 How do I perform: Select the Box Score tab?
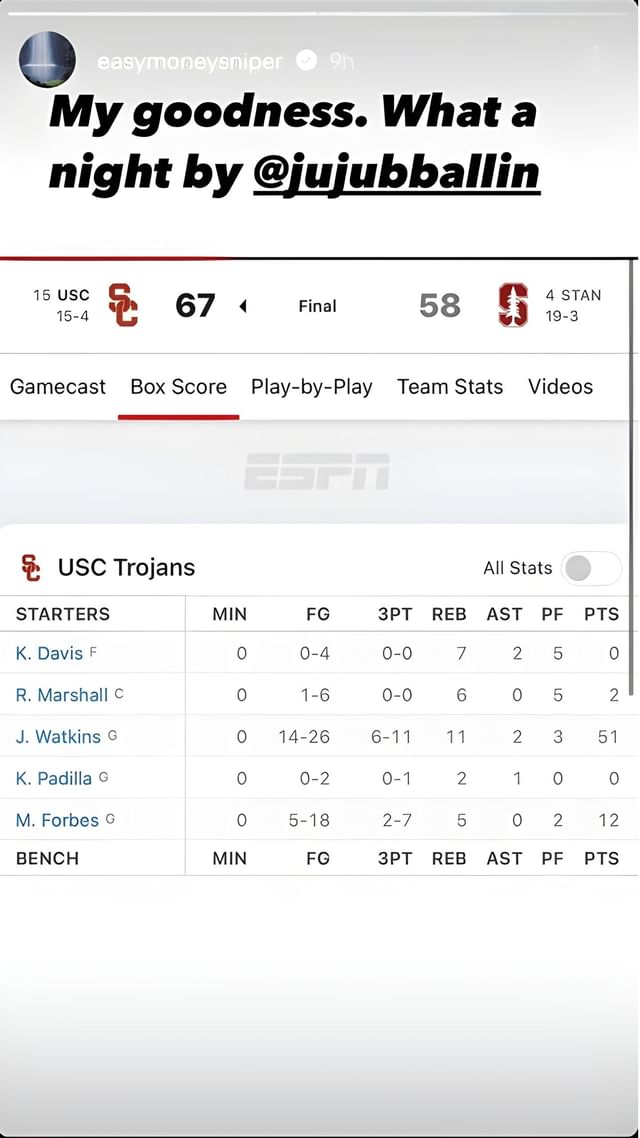tap(179, 387)
